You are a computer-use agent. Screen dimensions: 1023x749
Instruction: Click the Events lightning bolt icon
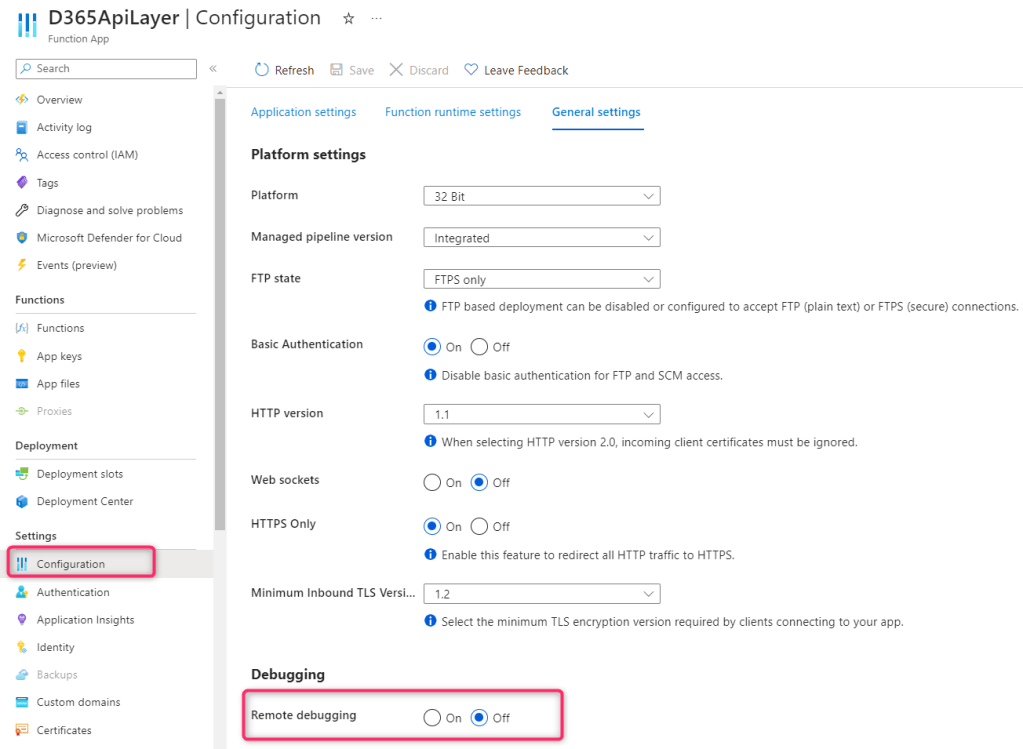pyautogui.click(x=22, y=265)
